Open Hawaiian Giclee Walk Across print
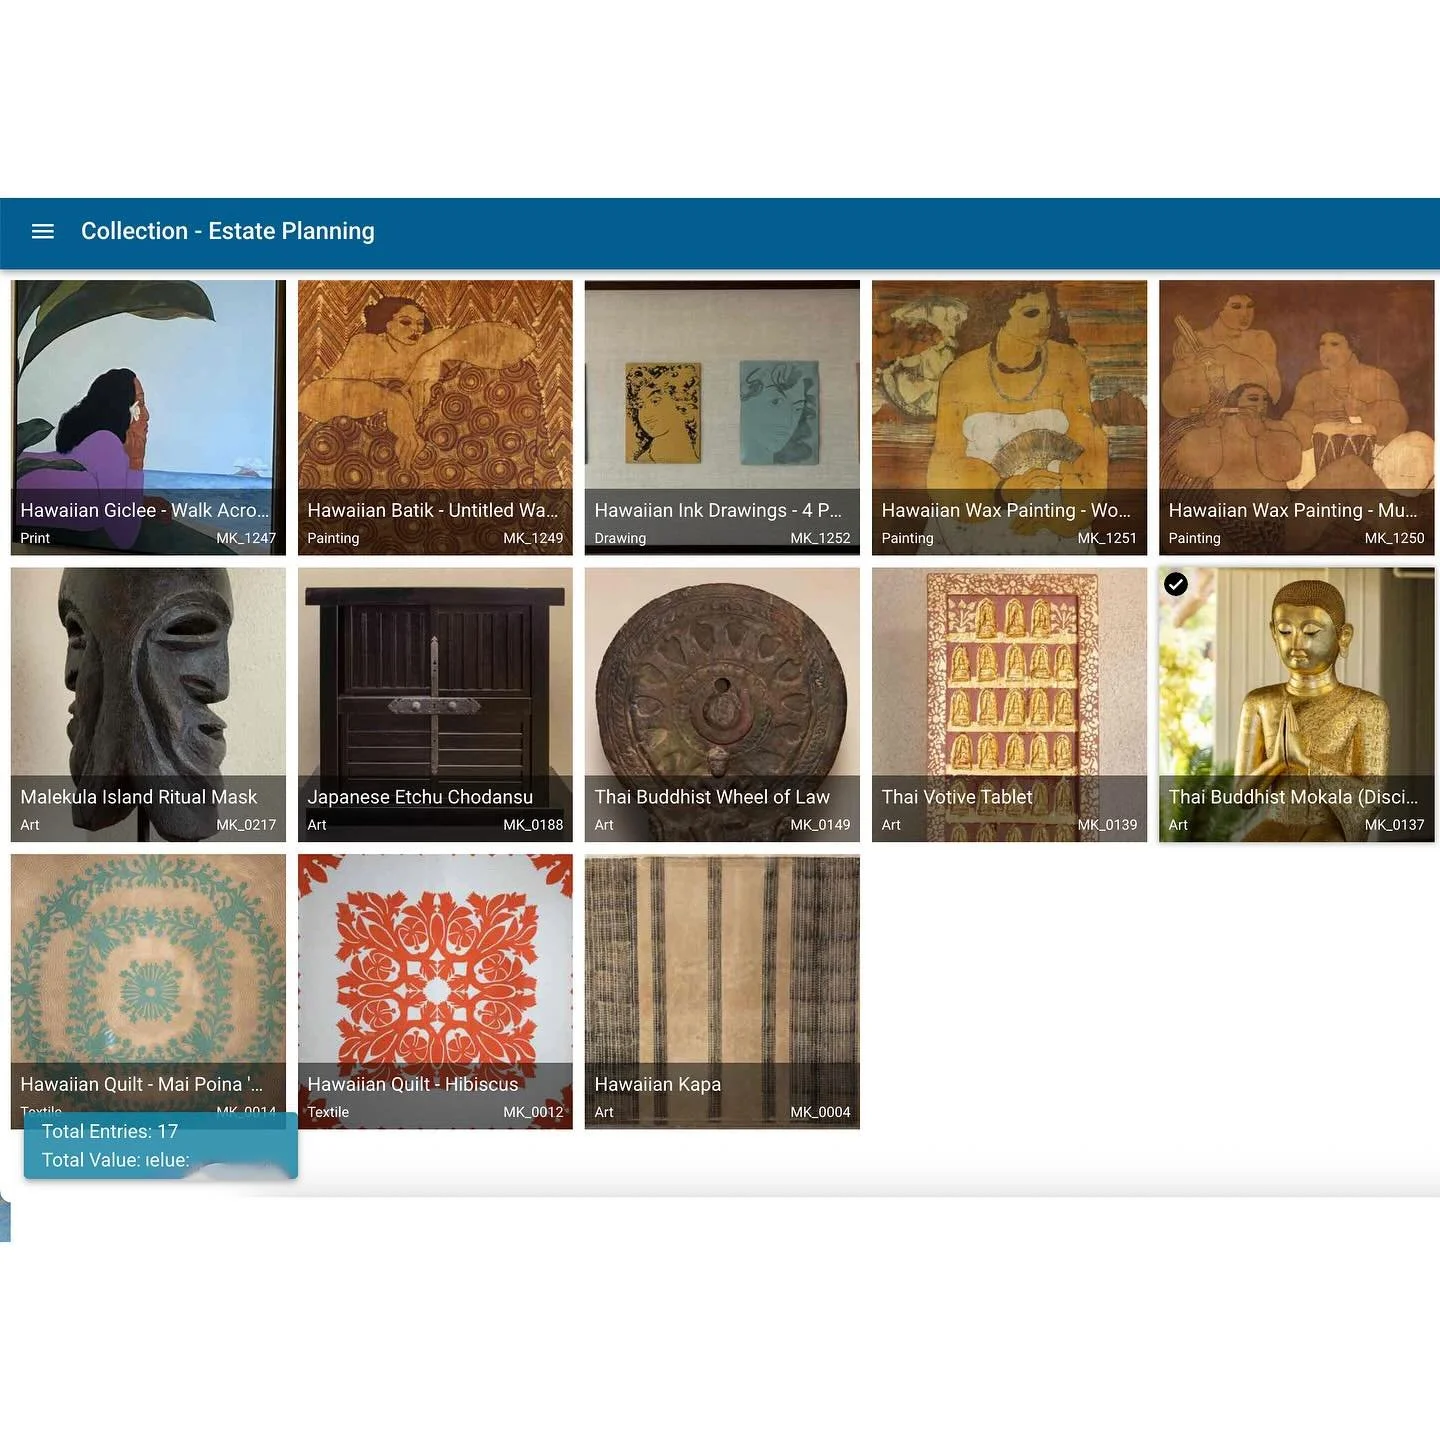This screenshot has height=1440, width=1440. click(148, 418)
